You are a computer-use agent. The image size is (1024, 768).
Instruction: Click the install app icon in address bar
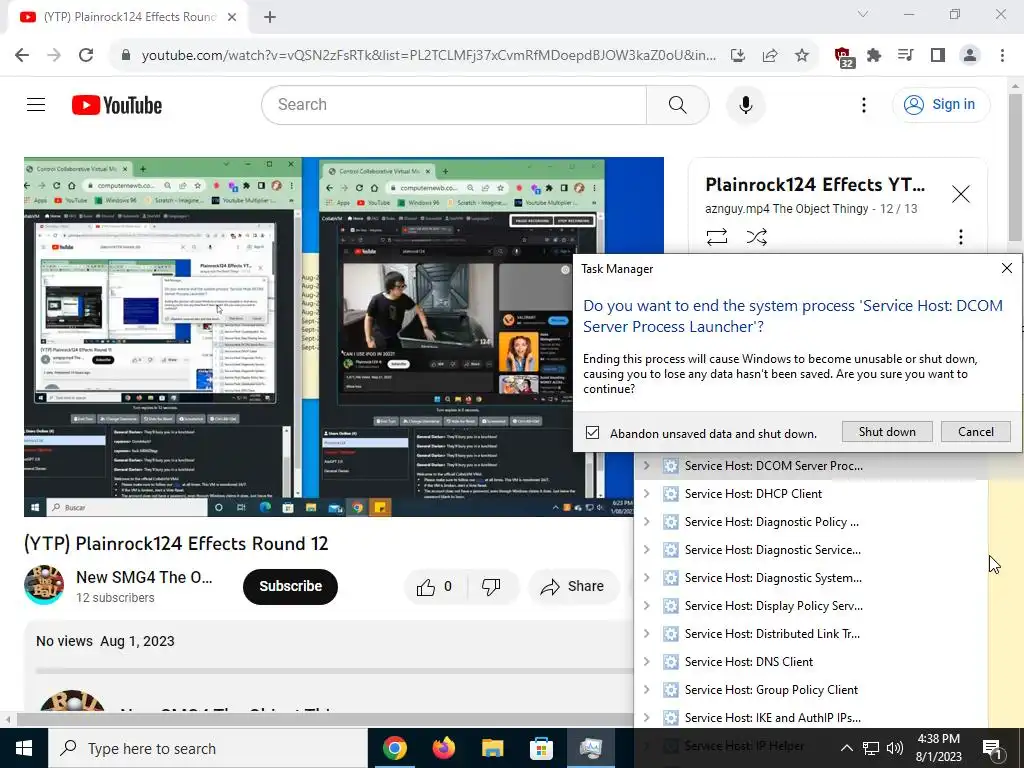pyautogui.click(x=738, y=56)
